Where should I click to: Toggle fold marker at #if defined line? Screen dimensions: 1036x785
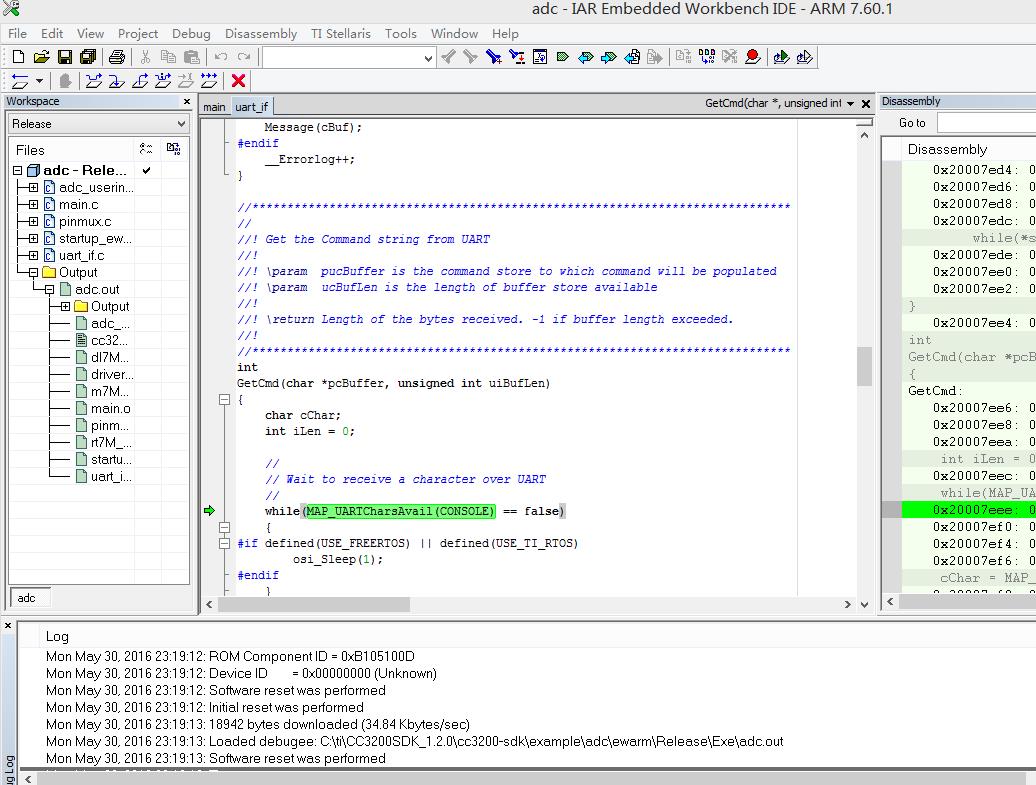(225, 543)
